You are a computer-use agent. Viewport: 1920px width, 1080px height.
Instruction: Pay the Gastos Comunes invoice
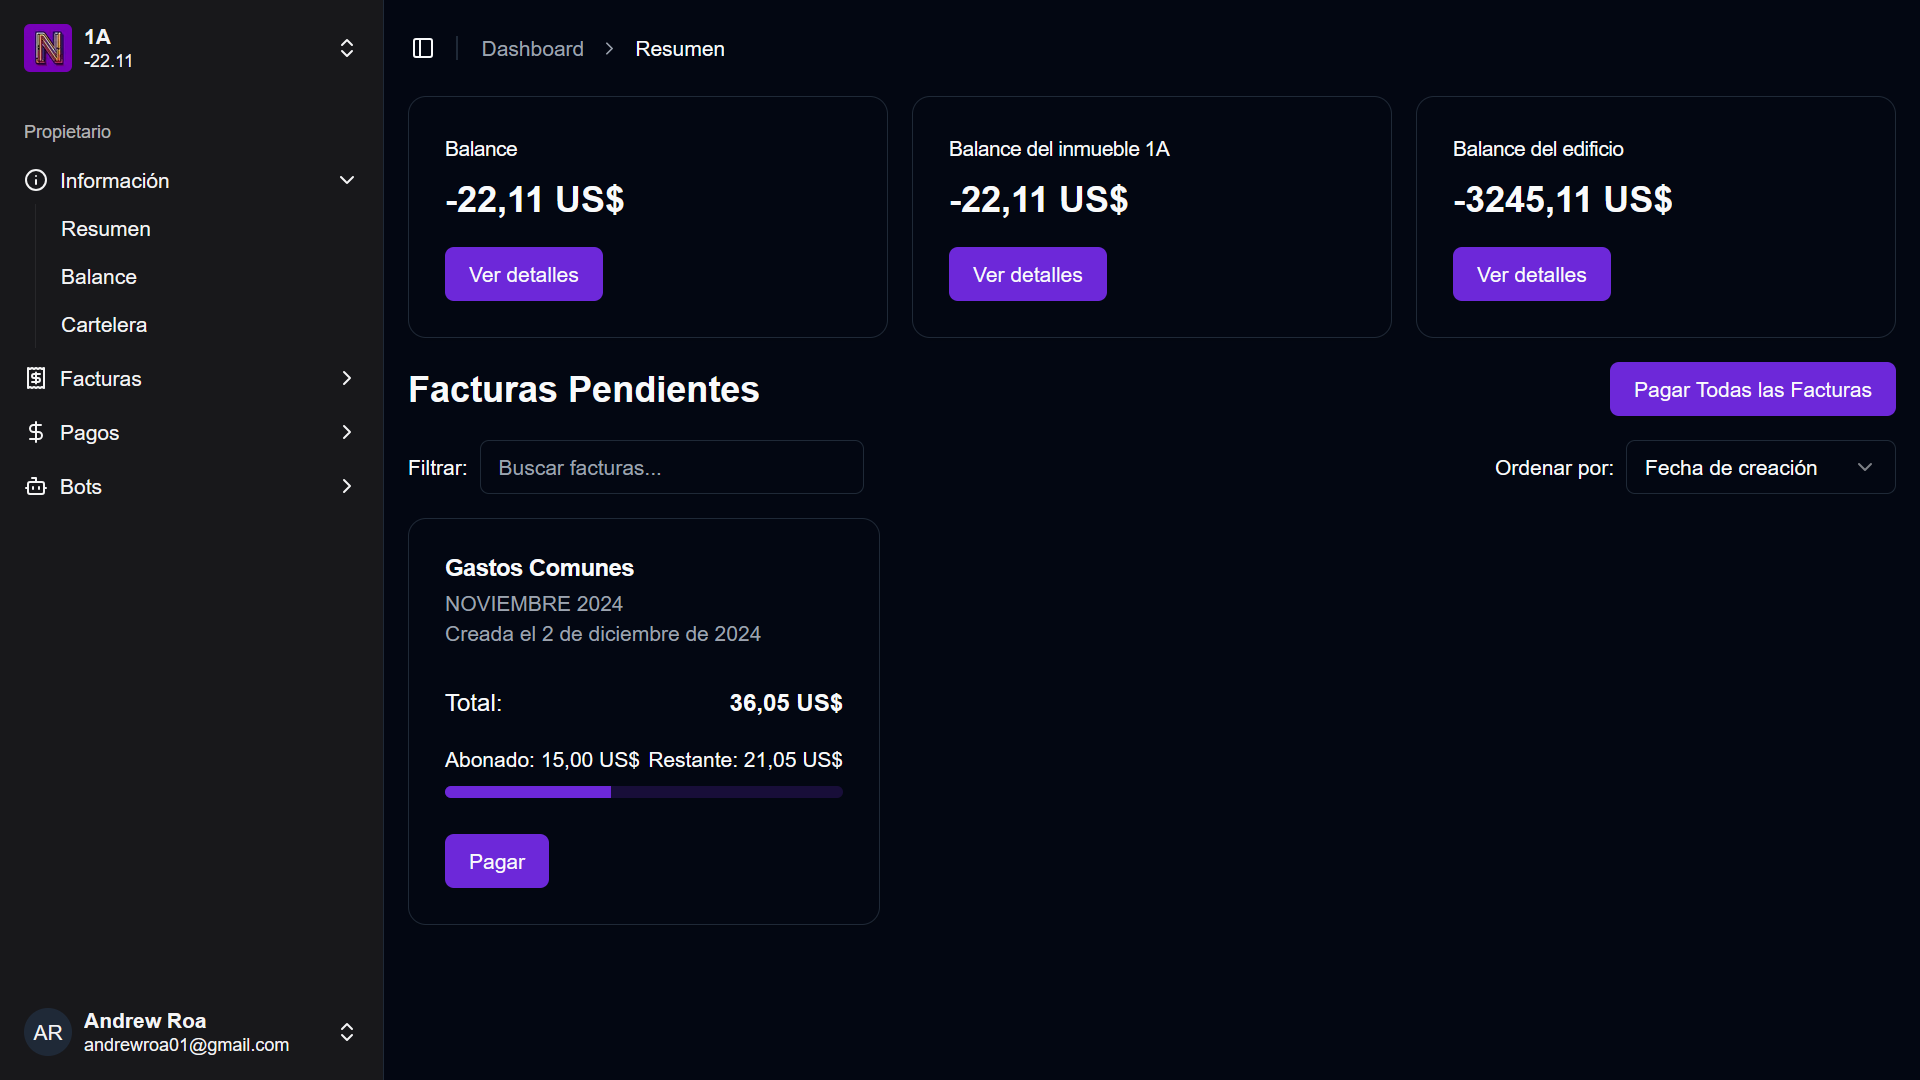(497, 861)
